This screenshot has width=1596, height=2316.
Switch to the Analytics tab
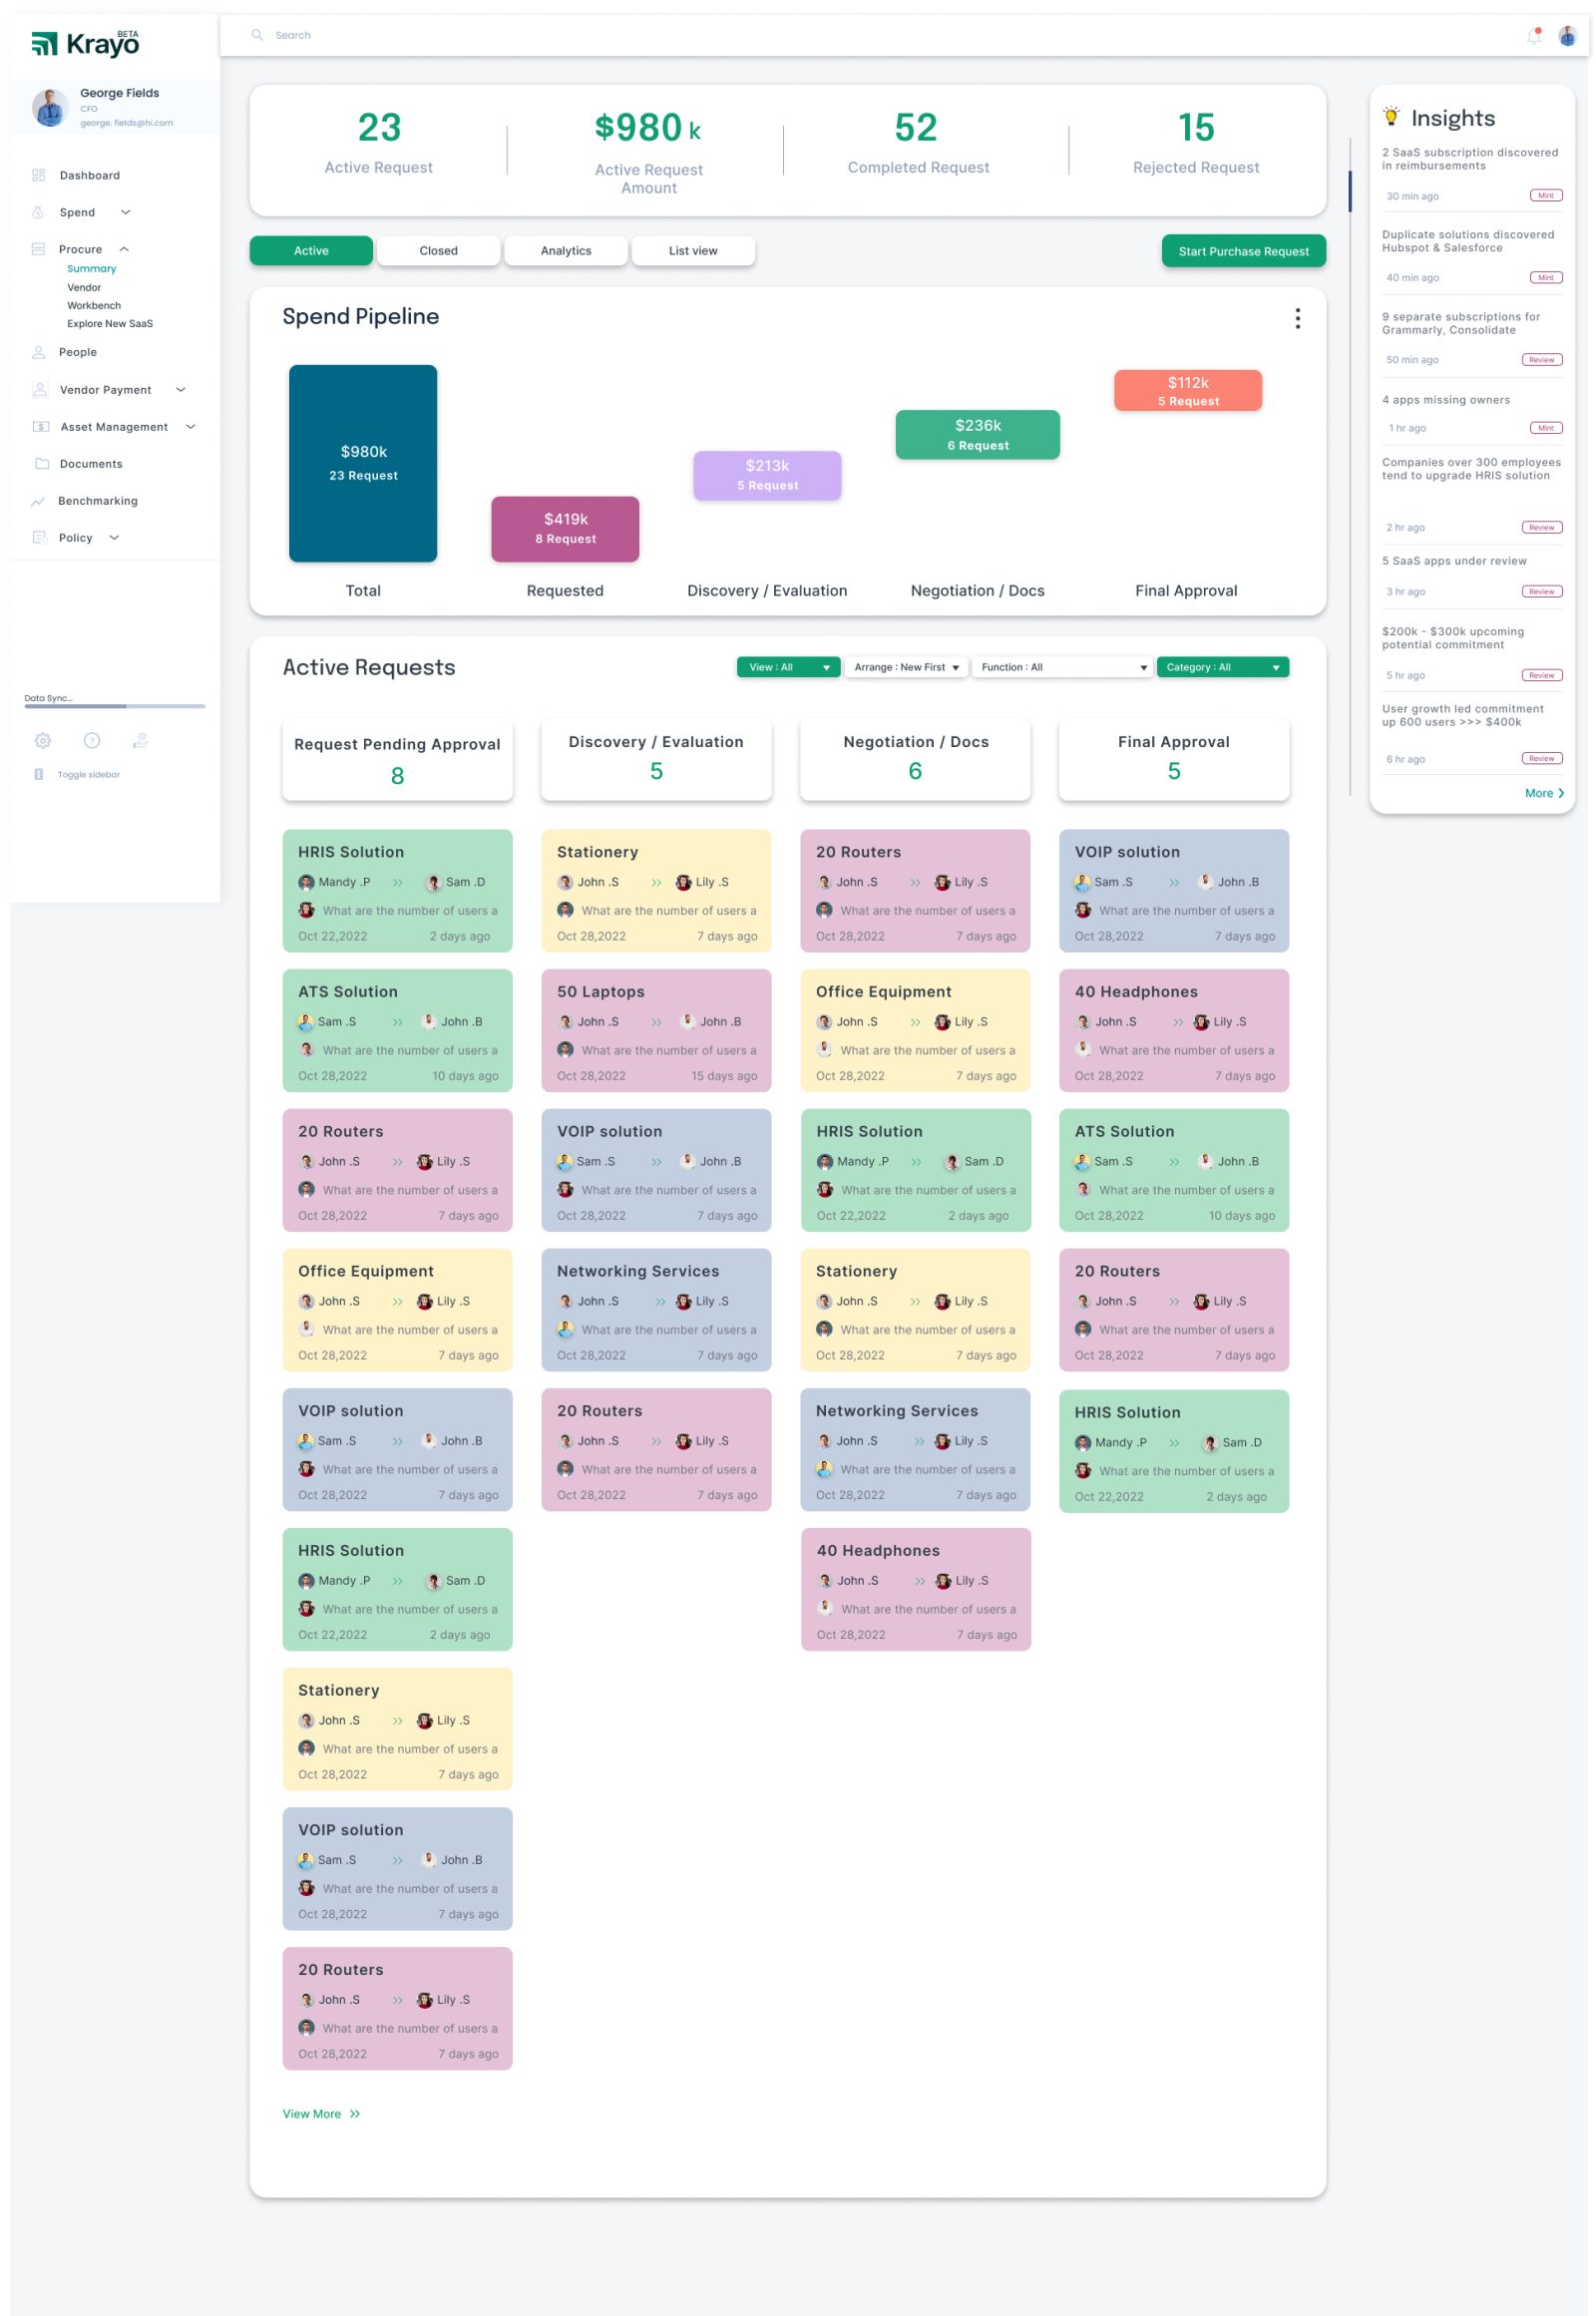566,251
